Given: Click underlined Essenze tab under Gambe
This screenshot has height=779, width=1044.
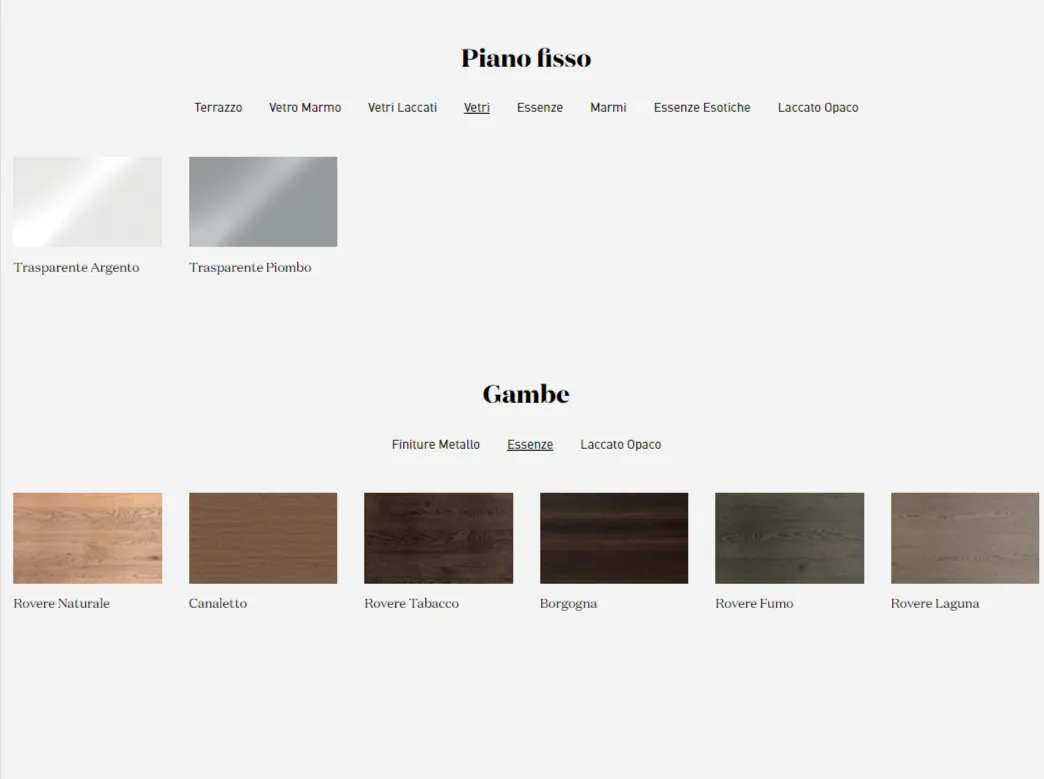Looking at the screenshot, I should tap(530, 445).
